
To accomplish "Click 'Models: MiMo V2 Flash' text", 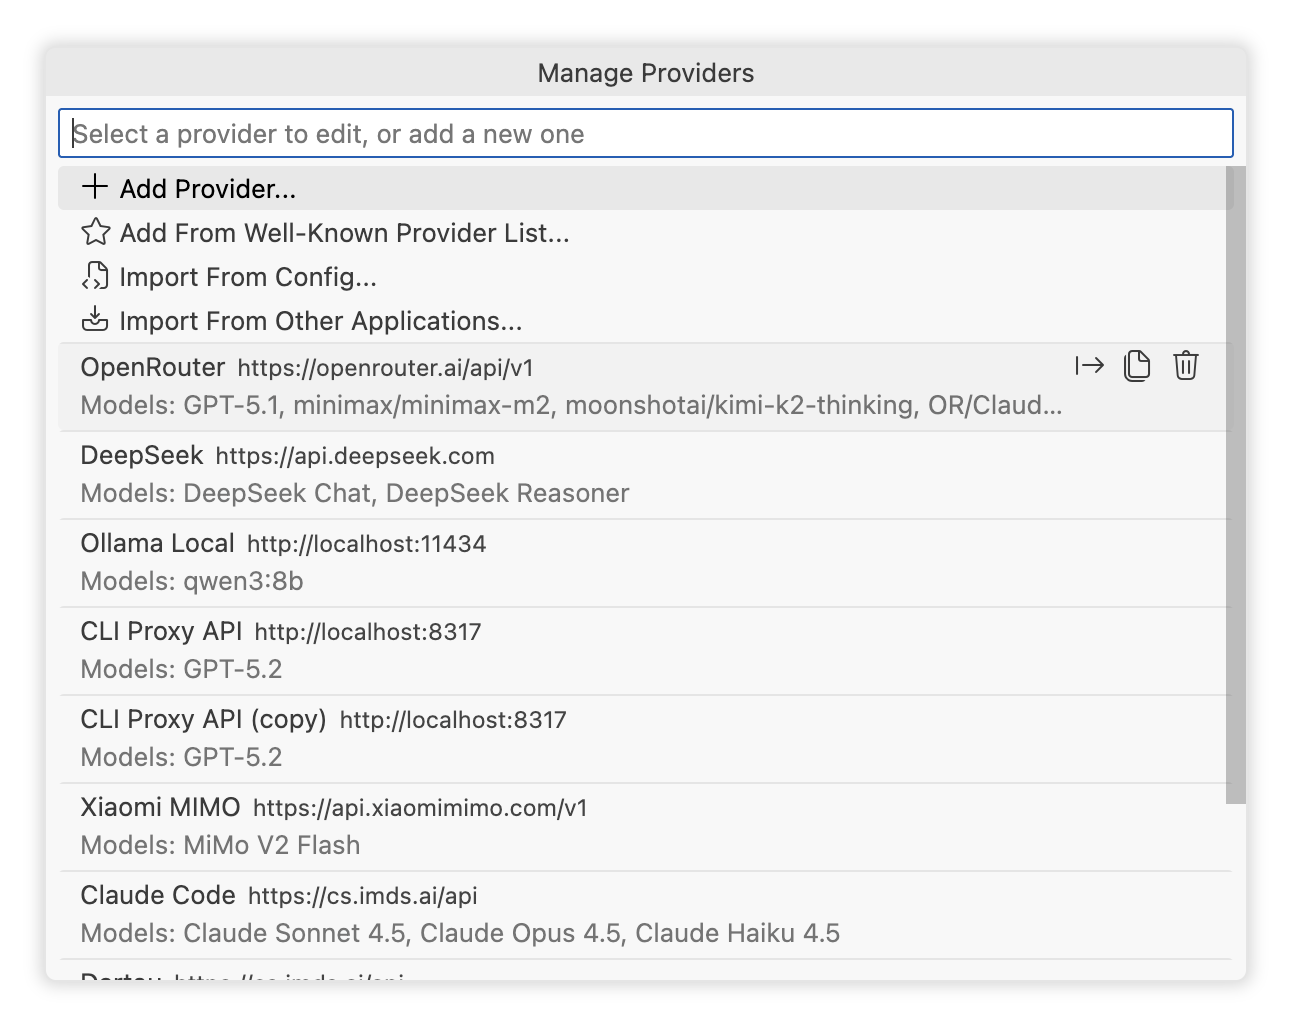I will 220,845.
